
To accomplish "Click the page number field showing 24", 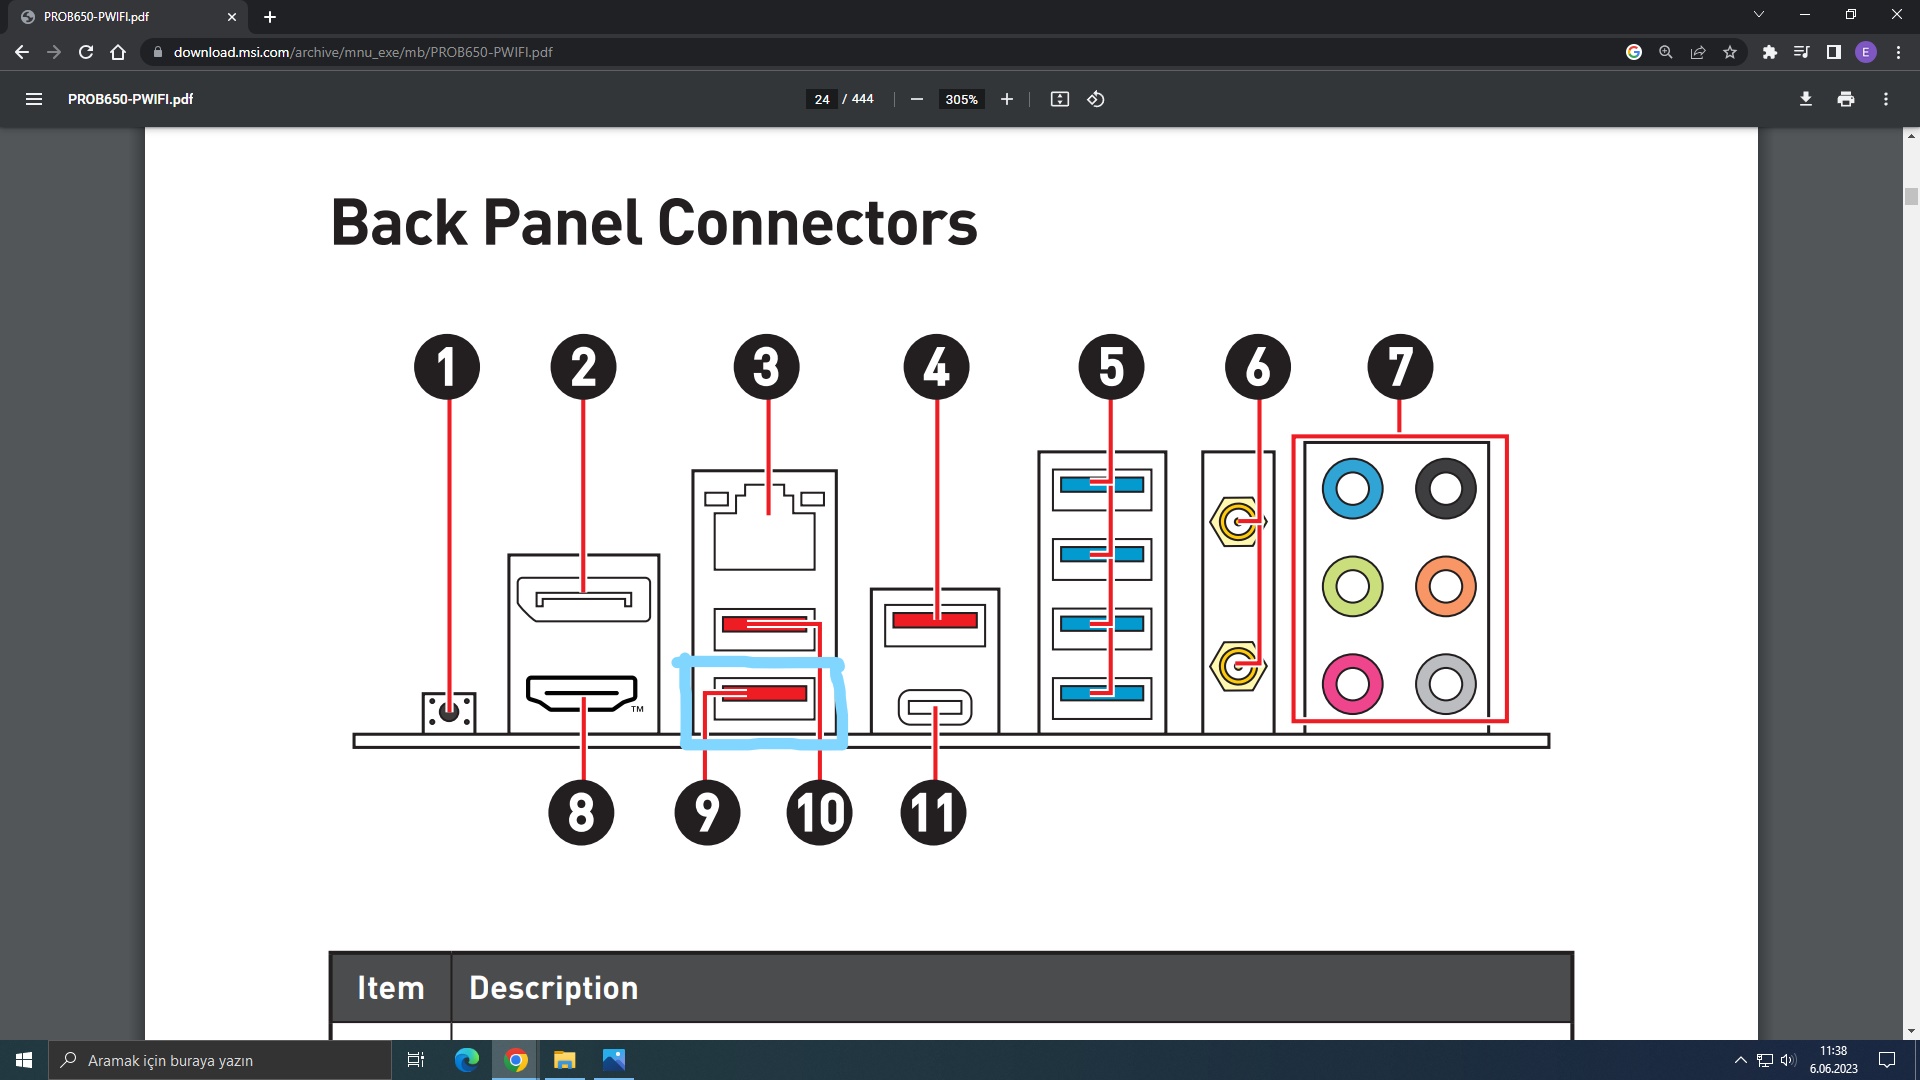I will coord(822,99).
